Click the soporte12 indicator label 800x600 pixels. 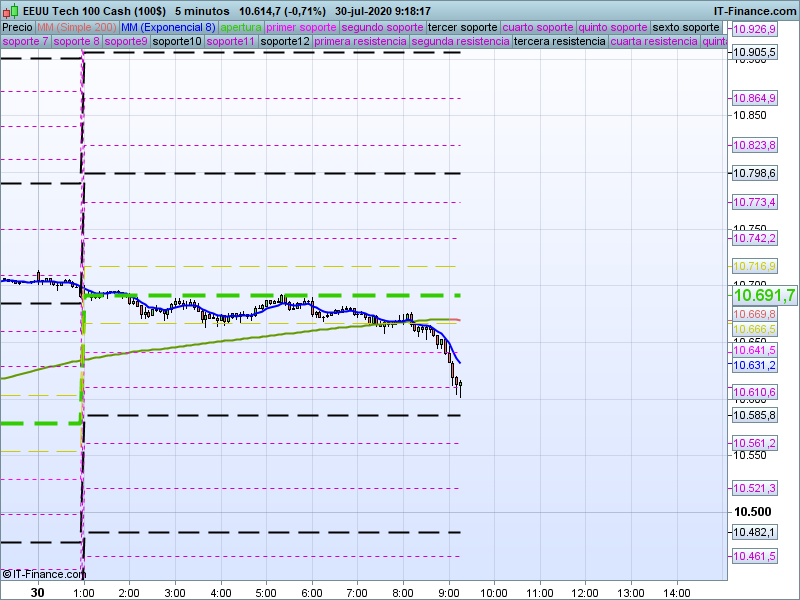click(x=284, y=42)
